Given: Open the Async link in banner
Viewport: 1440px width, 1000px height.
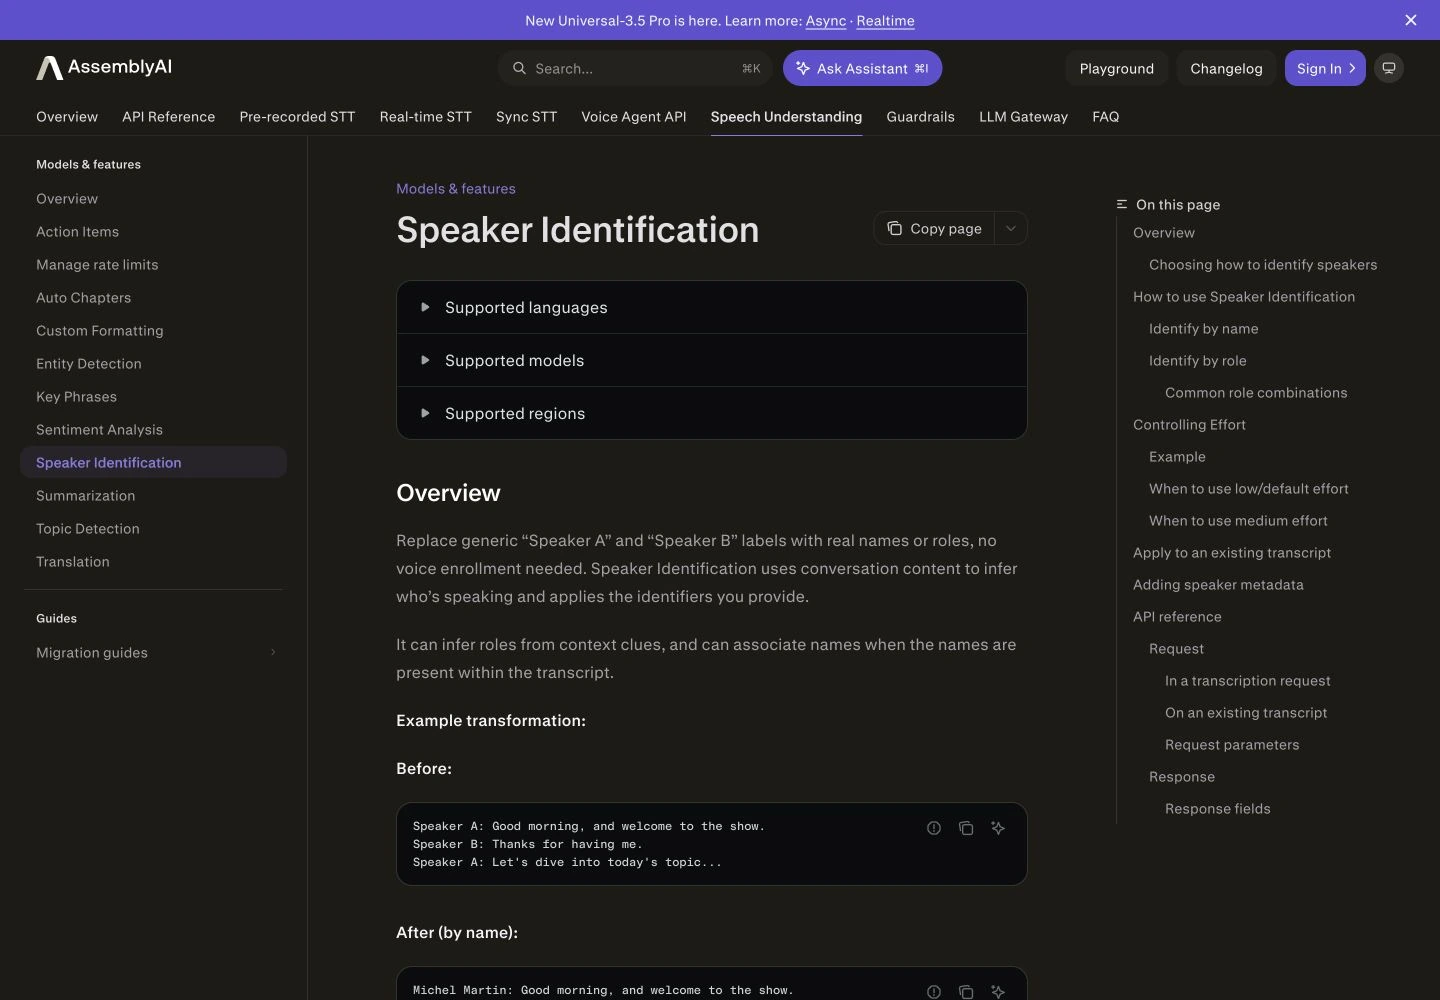Looking at the screenshot, I should (826, 20).
